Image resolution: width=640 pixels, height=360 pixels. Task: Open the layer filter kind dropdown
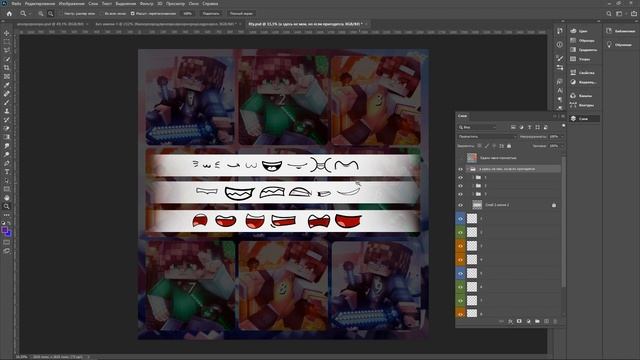point(478,127)
